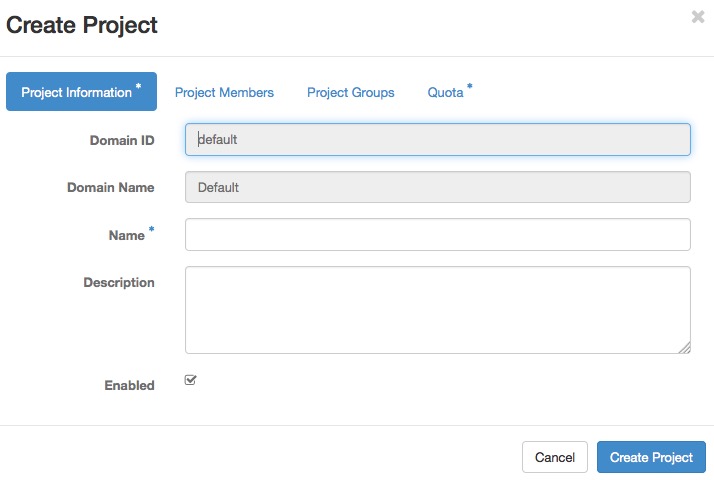The image size is (714, 480).
Task: Switch to the Project Information tab
Action: 81,92
